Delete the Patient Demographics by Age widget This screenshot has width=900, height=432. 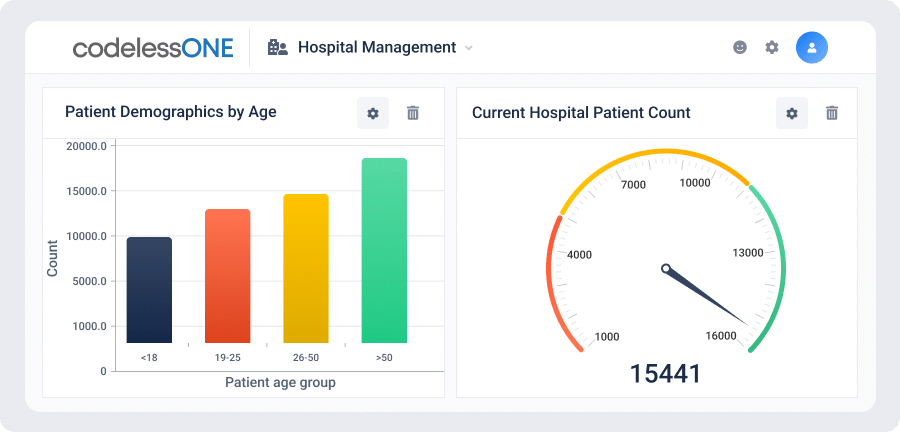413,113
